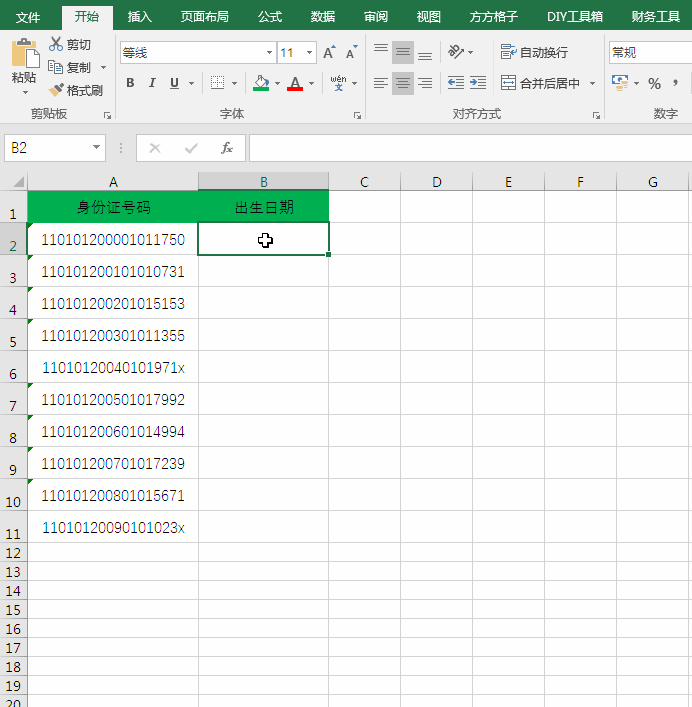The image size is (692, 707).
Task: Click the Copy (复制) icon
Action: (x=56, y=67)
